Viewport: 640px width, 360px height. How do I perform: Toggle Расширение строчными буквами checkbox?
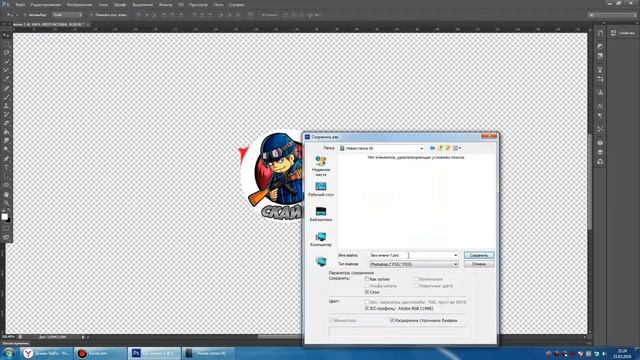pos(392,320)
